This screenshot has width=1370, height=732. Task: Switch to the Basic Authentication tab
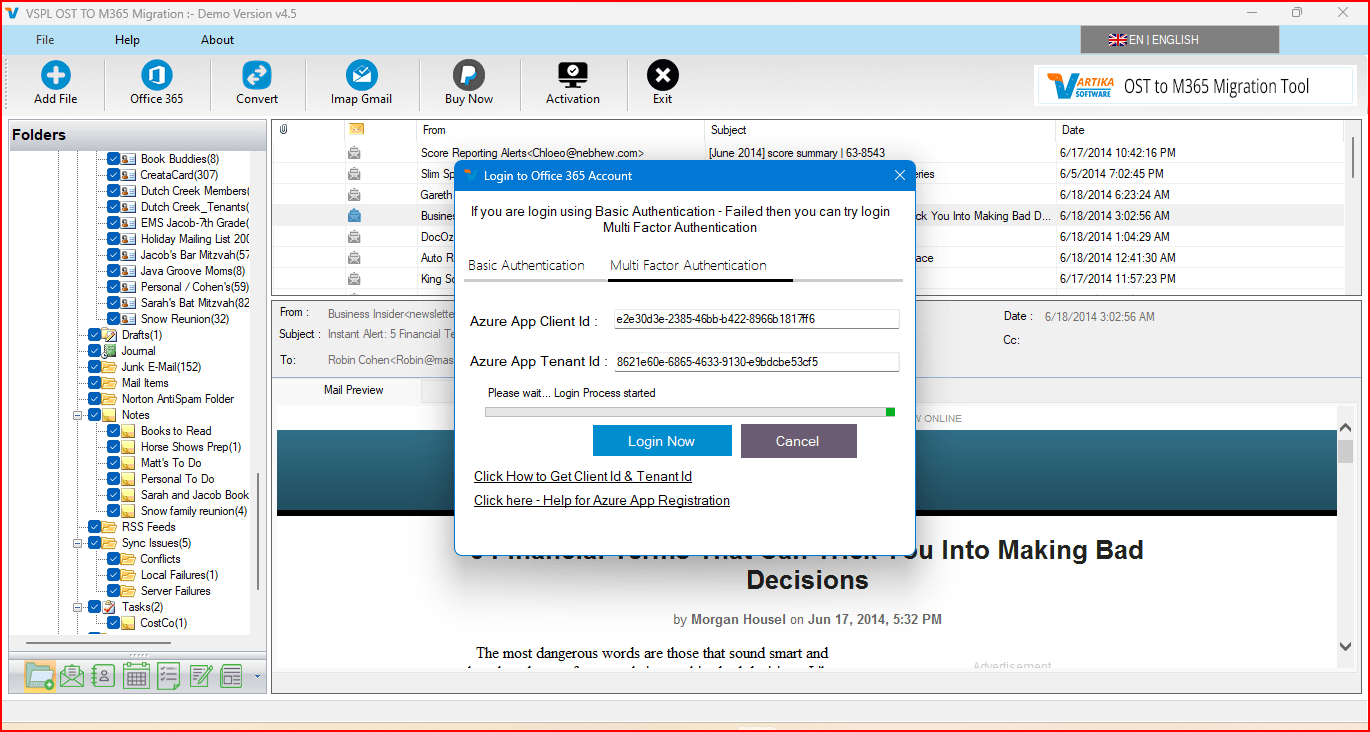click(x=526, y=265)
